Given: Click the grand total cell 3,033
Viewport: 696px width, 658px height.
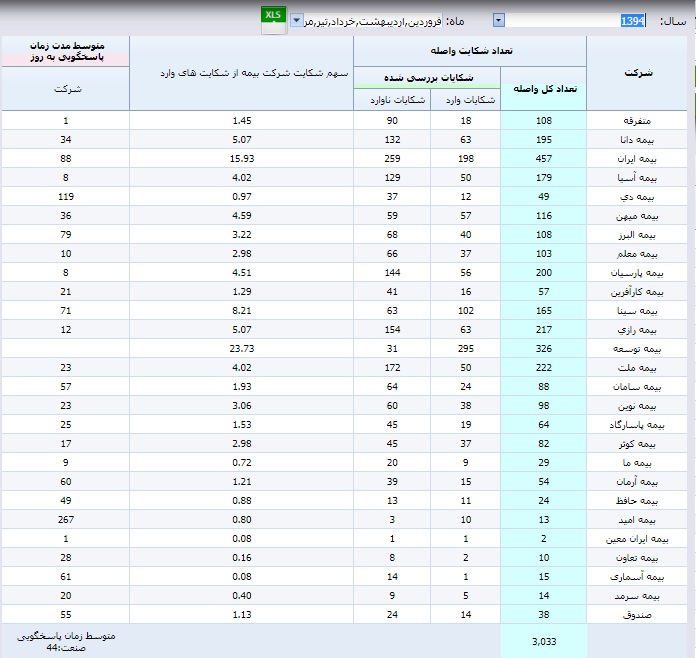Looking at the screenshot, I should (543, 641).
